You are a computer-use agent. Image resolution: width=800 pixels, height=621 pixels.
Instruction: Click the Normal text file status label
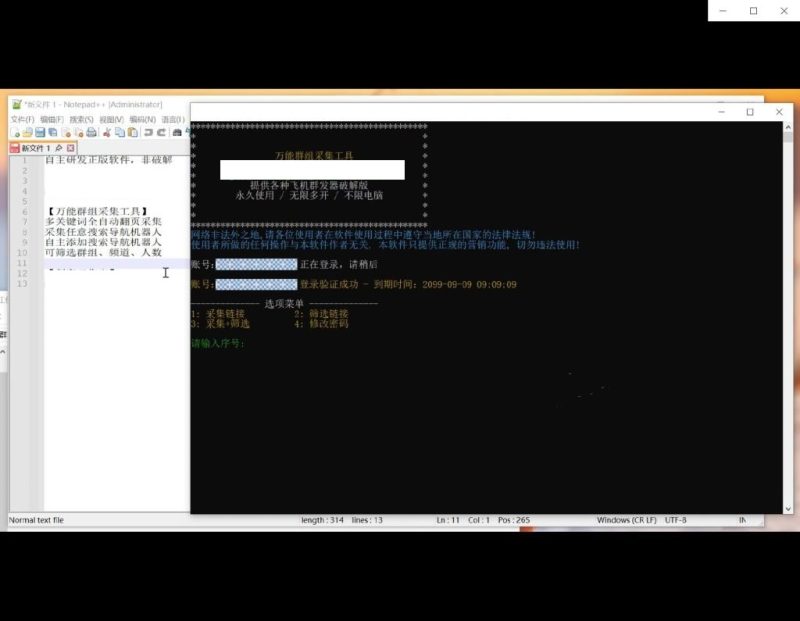pos(35,520)
